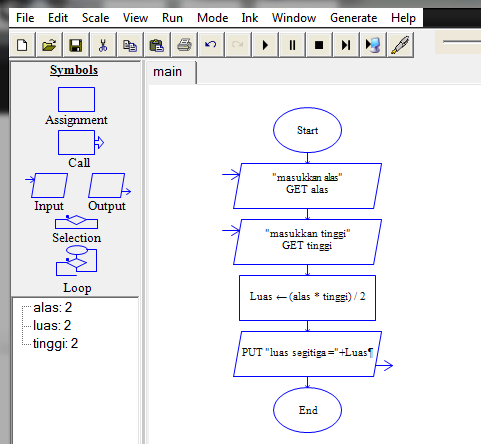The height and width of the screenshot is (444, 481).
Task: Print the flowchart with the printer icon
Action: (x=184, y=45)
